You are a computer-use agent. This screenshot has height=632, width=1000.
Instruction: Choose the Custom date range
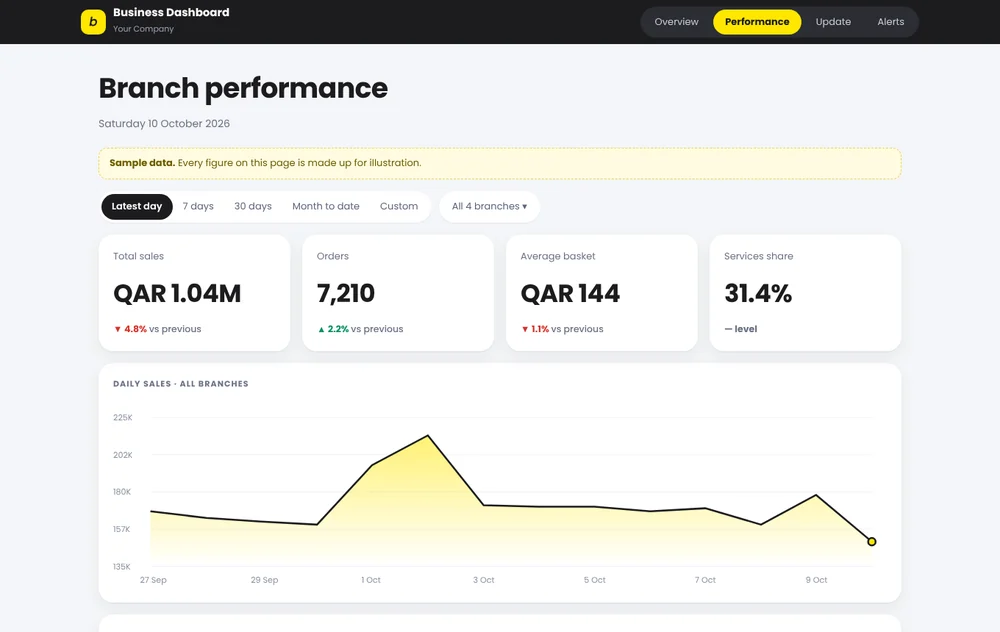[x=399, y=206]
